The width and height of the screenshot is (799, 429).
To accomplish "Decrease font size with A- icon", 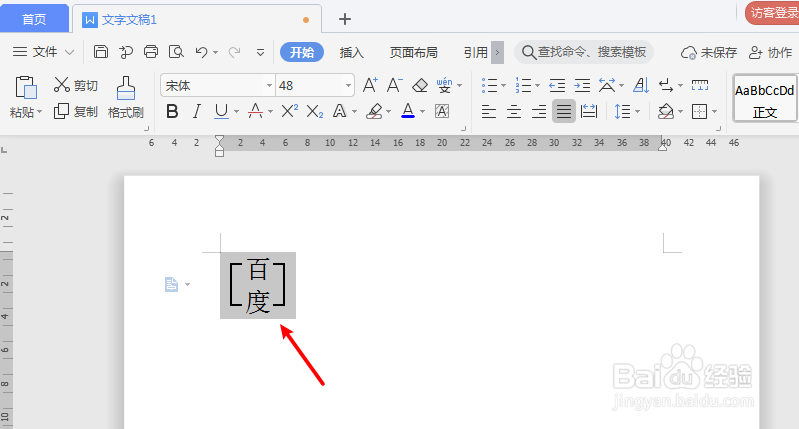I will 394,85.
